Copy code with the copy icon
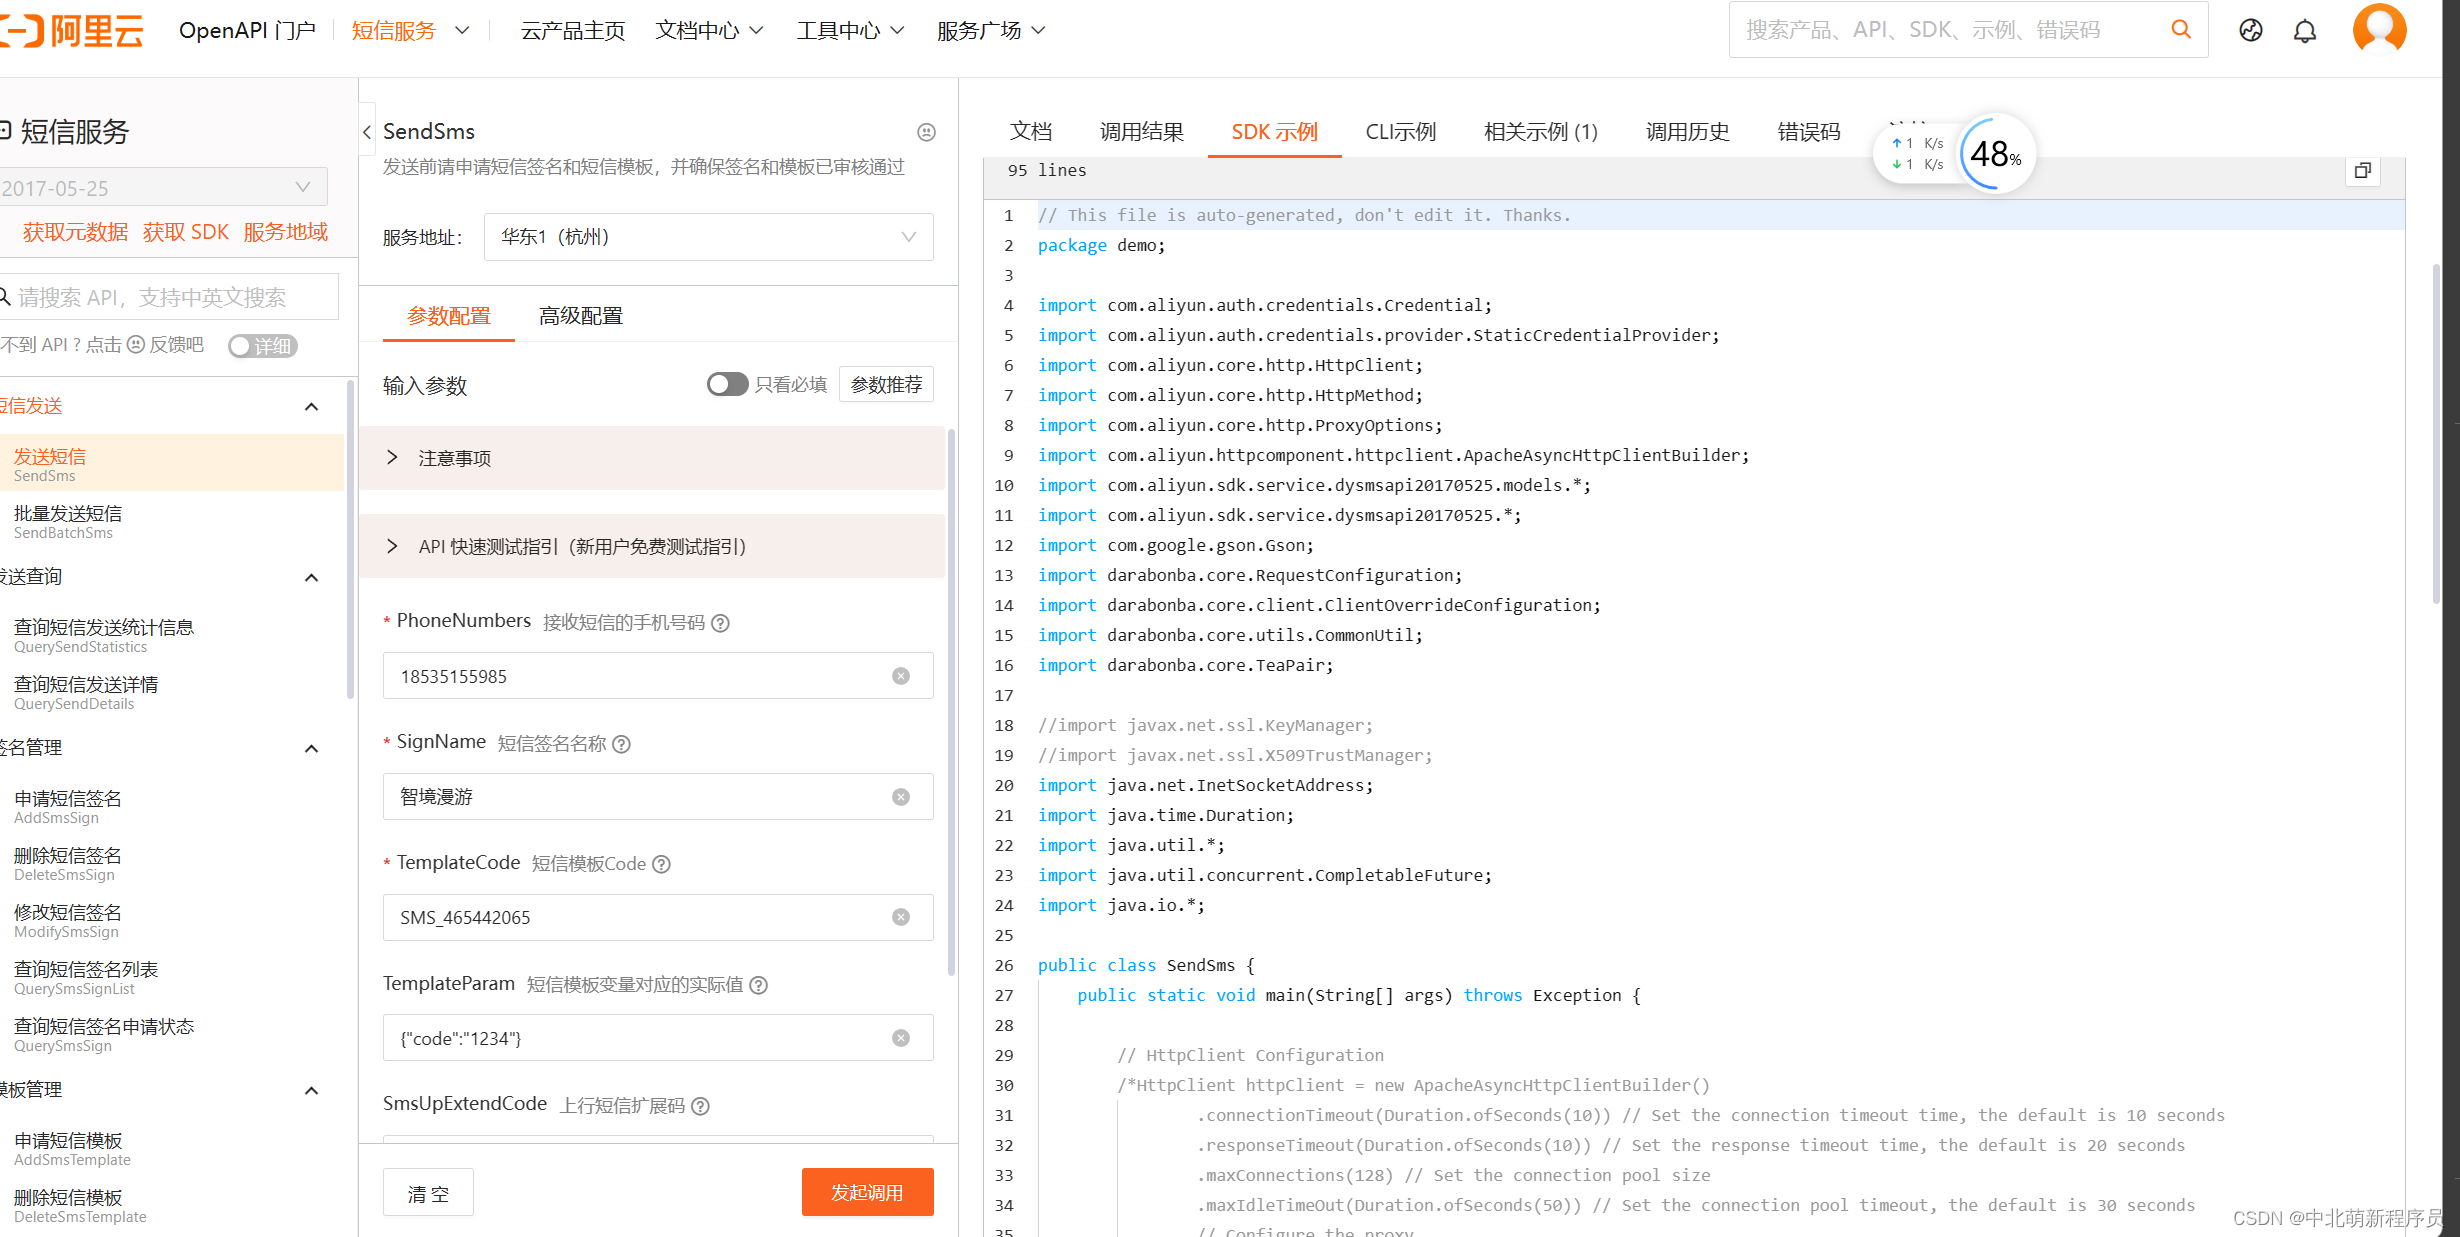This screenshot has height=1237, width=2460. pos(2363,171)
